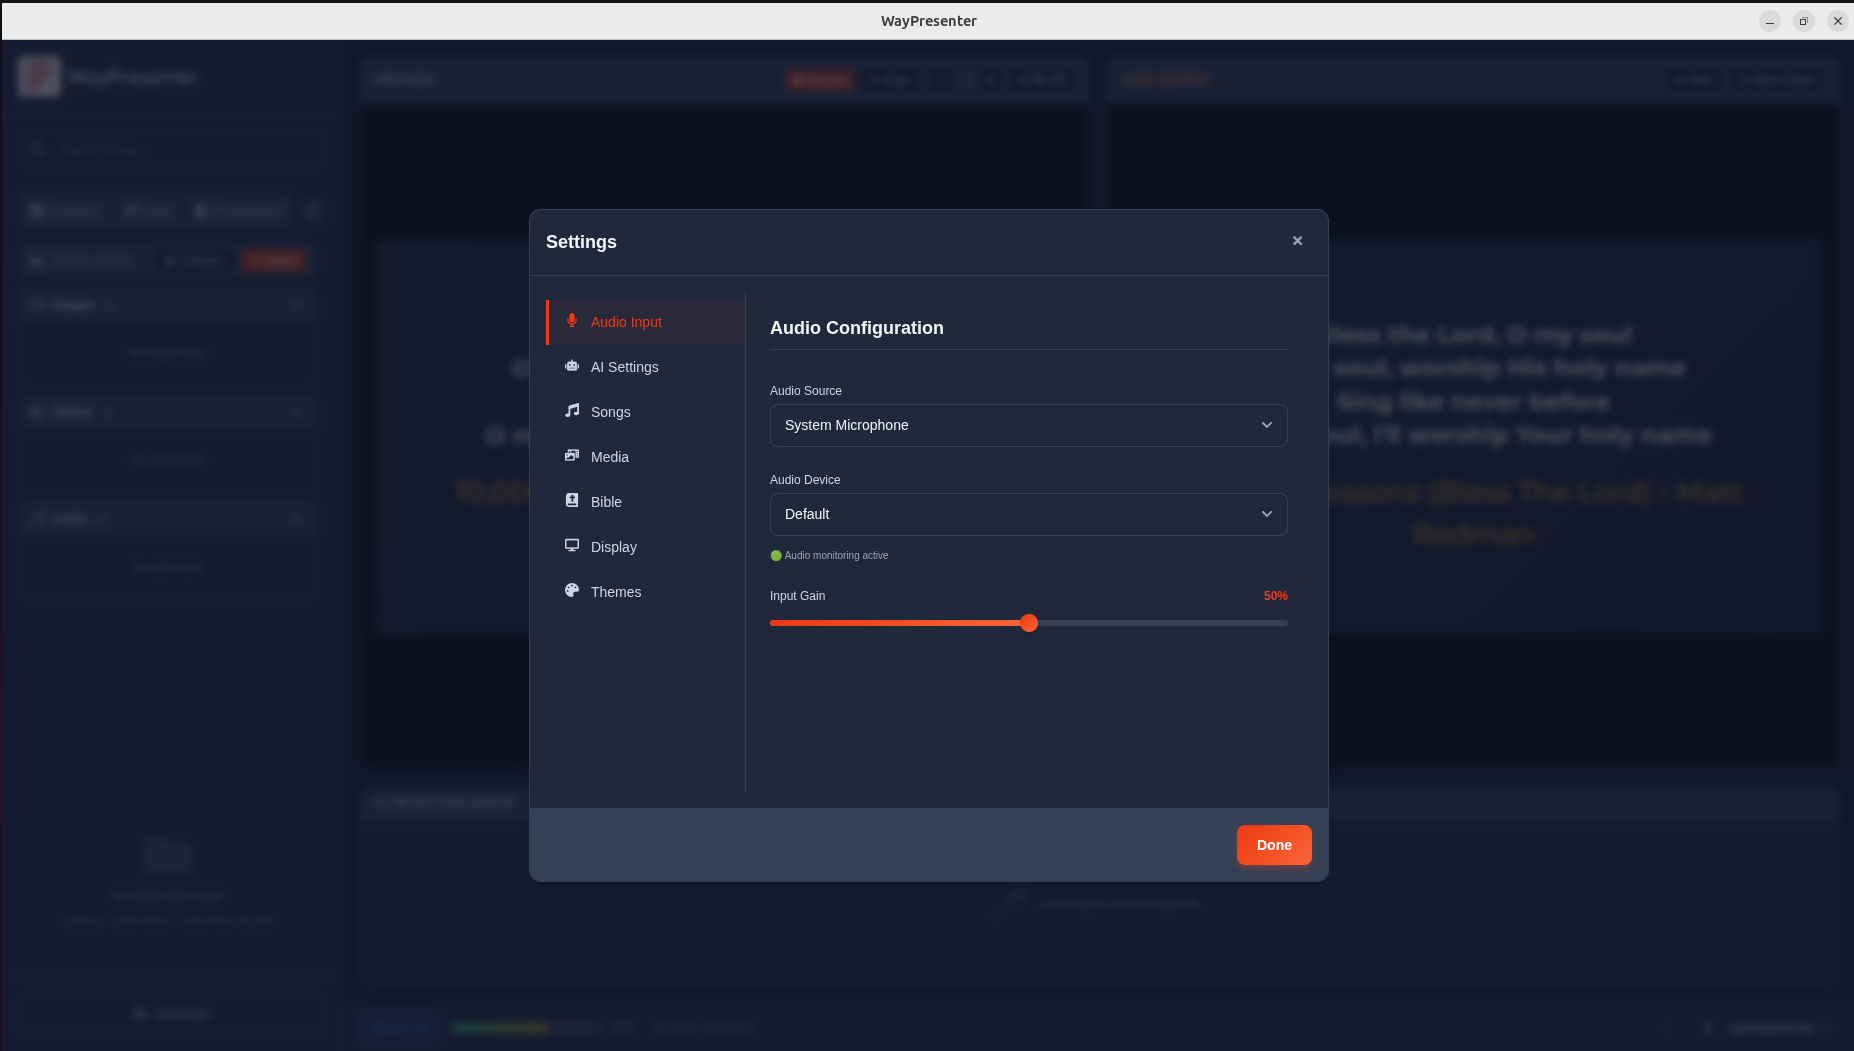1854x1051 pixels.
Task: Click the green audio monitoring status dot
Action: click(776, 555)
